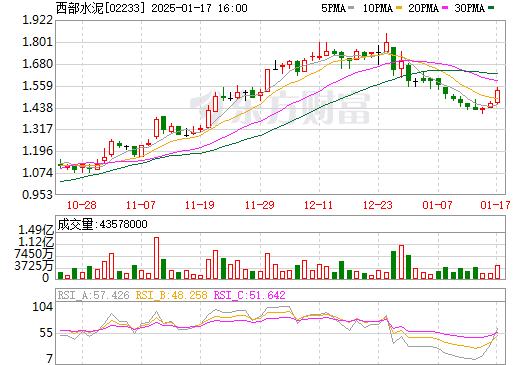Select the 01-17 date axis label
The height and width of the screenshot is (365, 520).
[495, 205]
